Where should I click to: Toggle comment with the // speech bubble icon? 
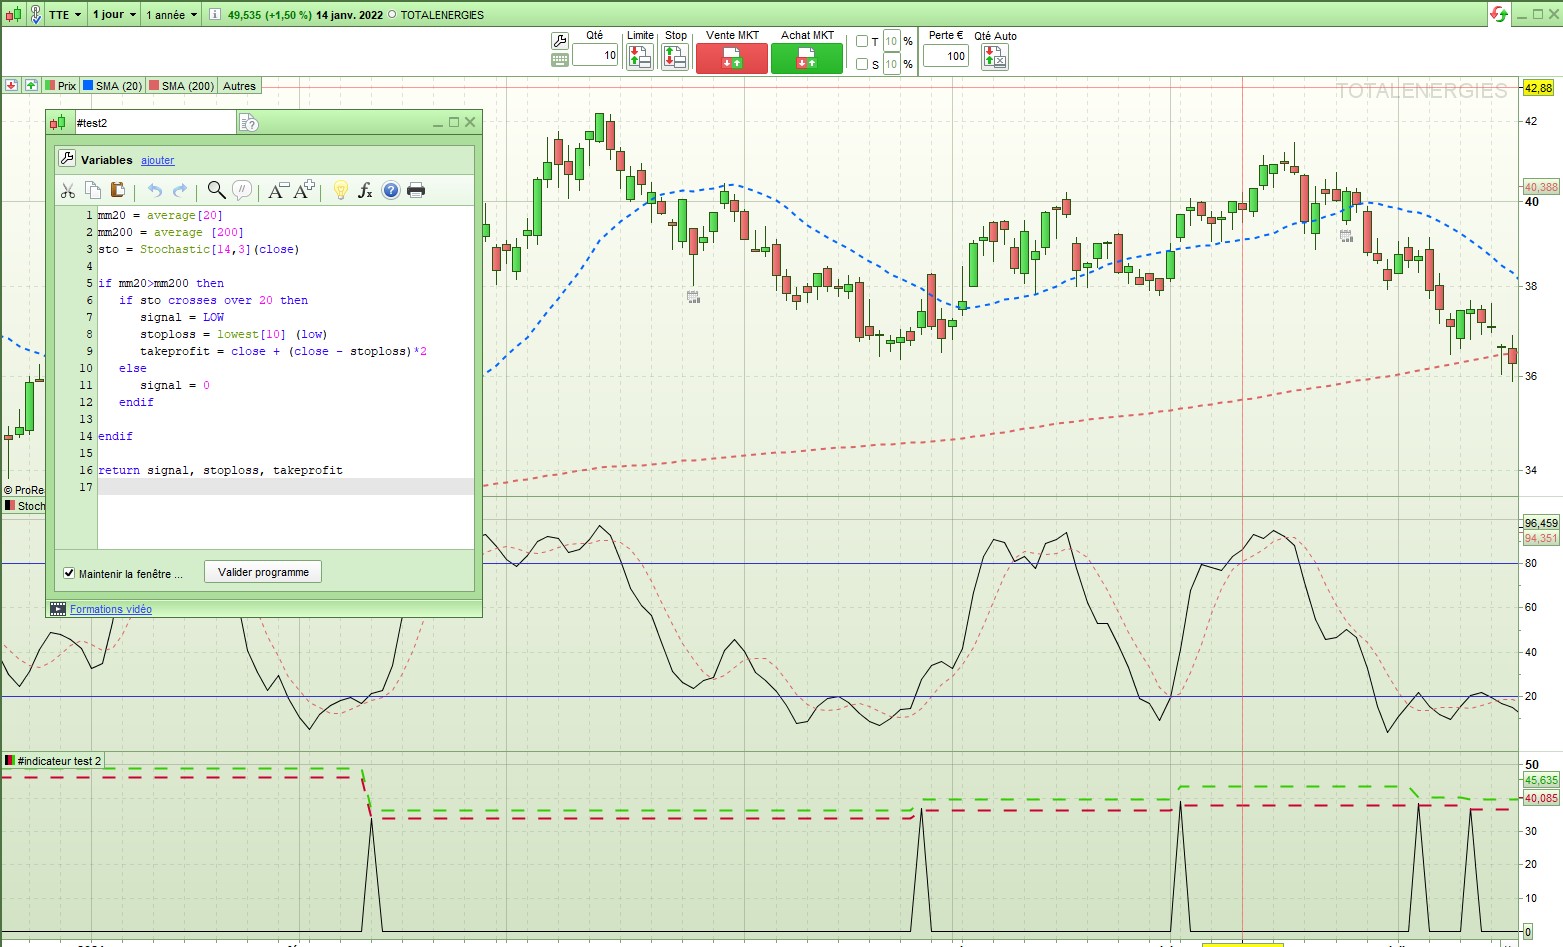pyautogui.click(x=242, y=190)
